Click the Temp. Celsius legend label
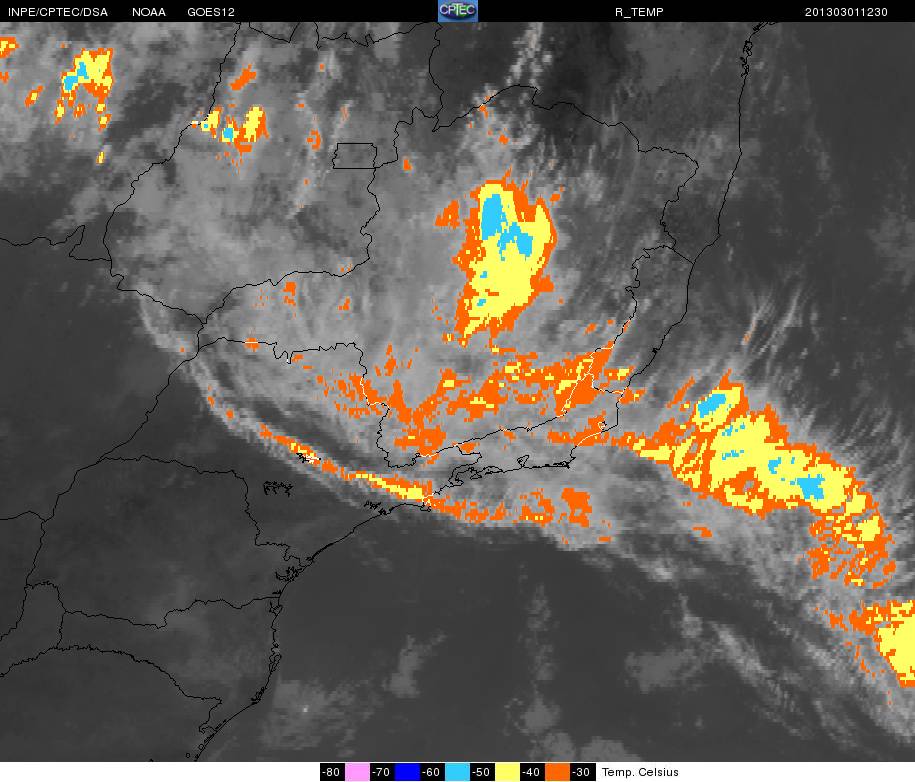This screenshot has width=915, height=782. (640, 772)
